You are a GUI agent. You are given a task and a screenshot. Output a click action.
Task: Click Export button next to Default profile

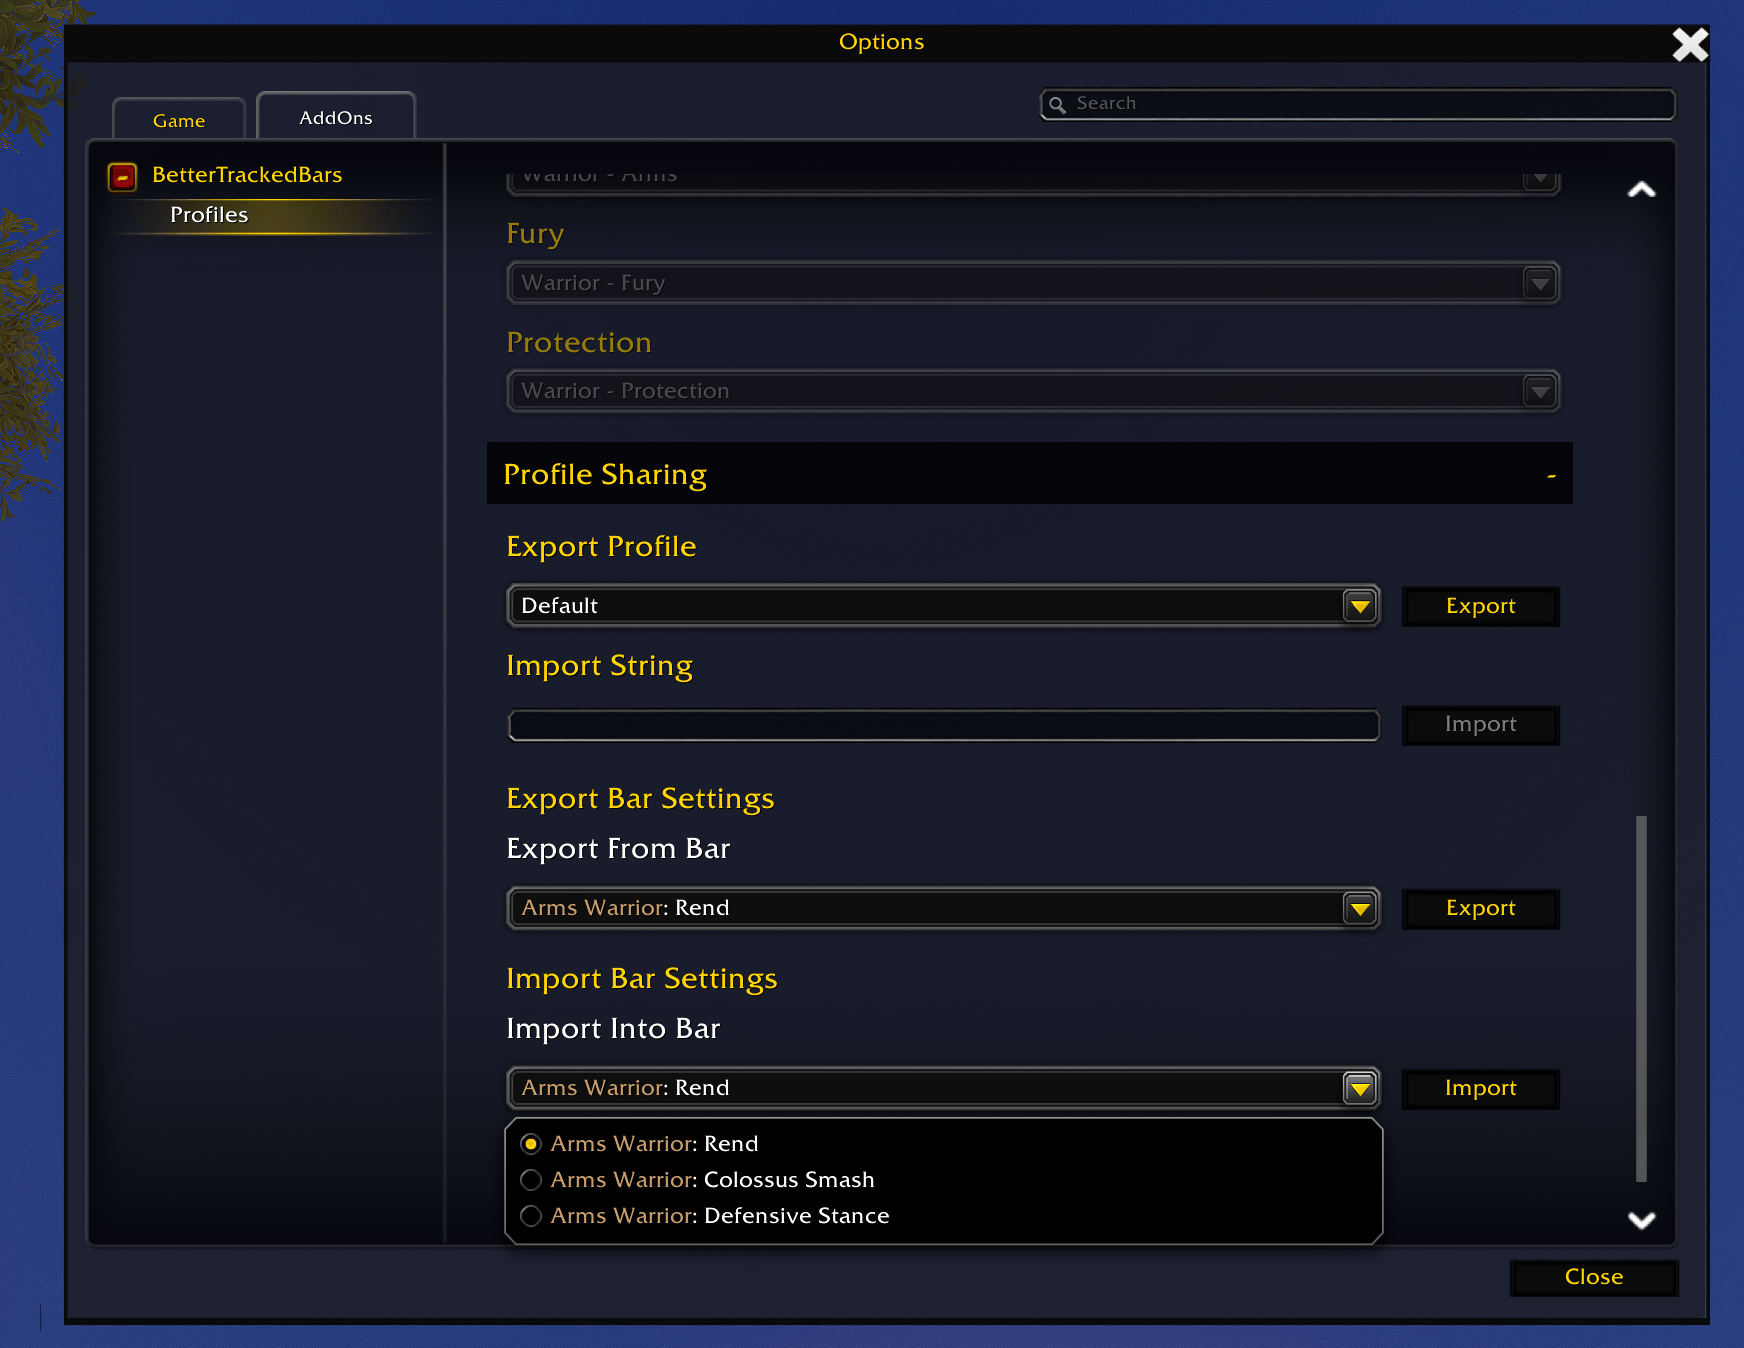[1480, 606]
